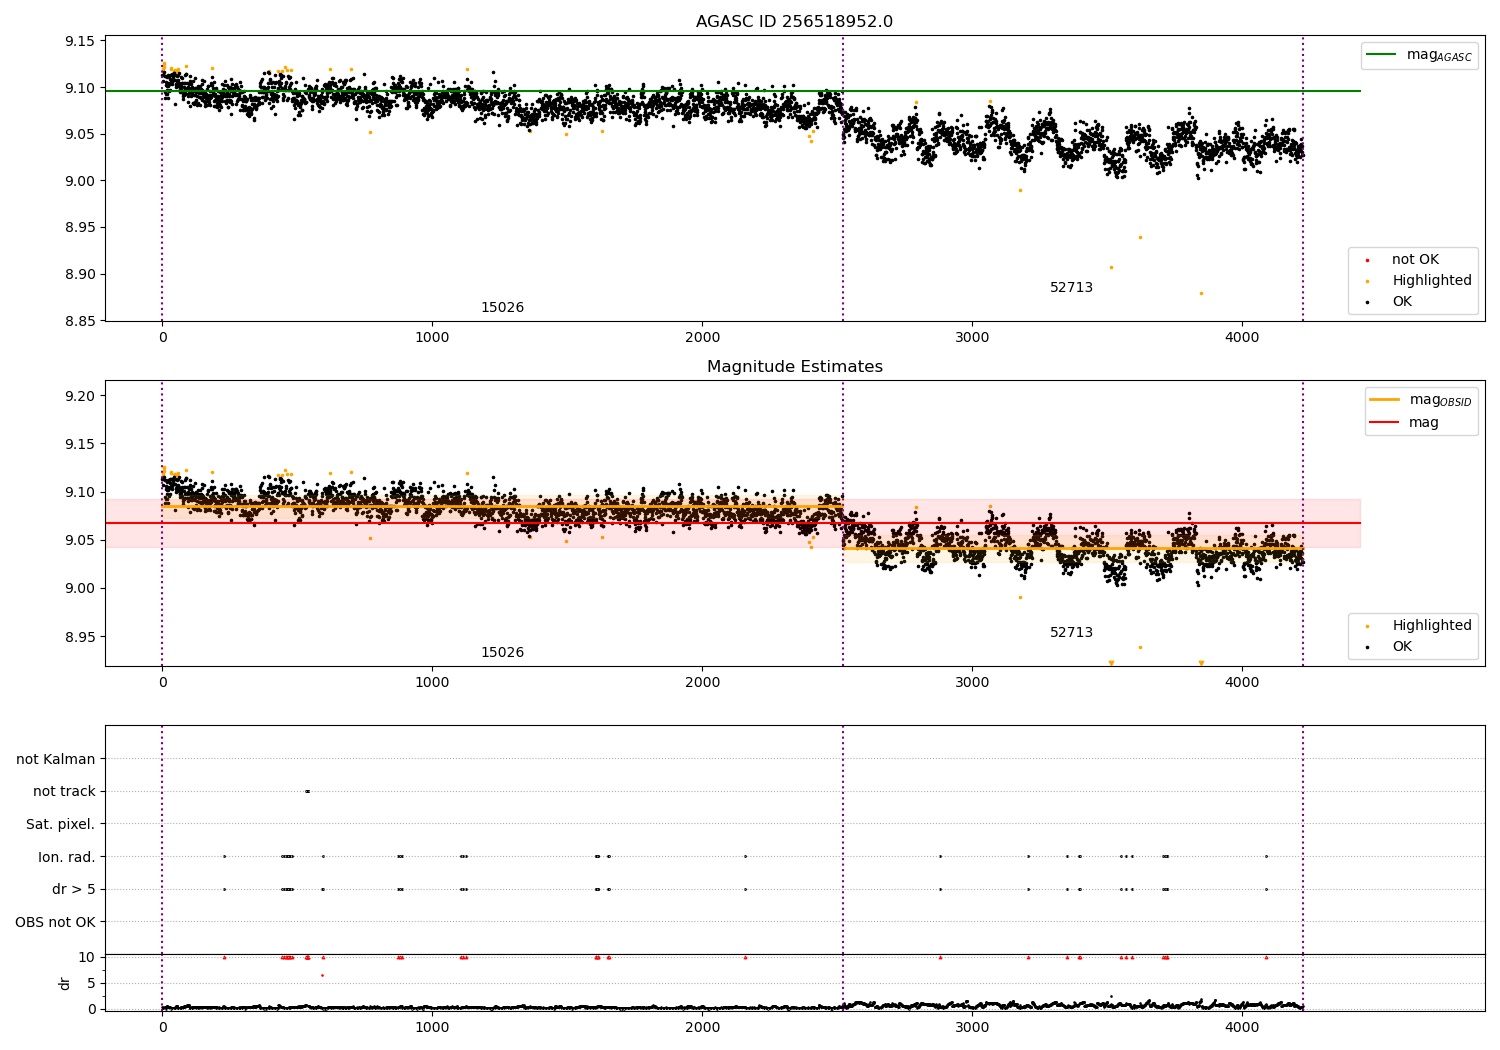The width and height of the screenshot is (1500, 1050).
Task: Click the '10' tick on the dr axis
Action: coord(87,957)
